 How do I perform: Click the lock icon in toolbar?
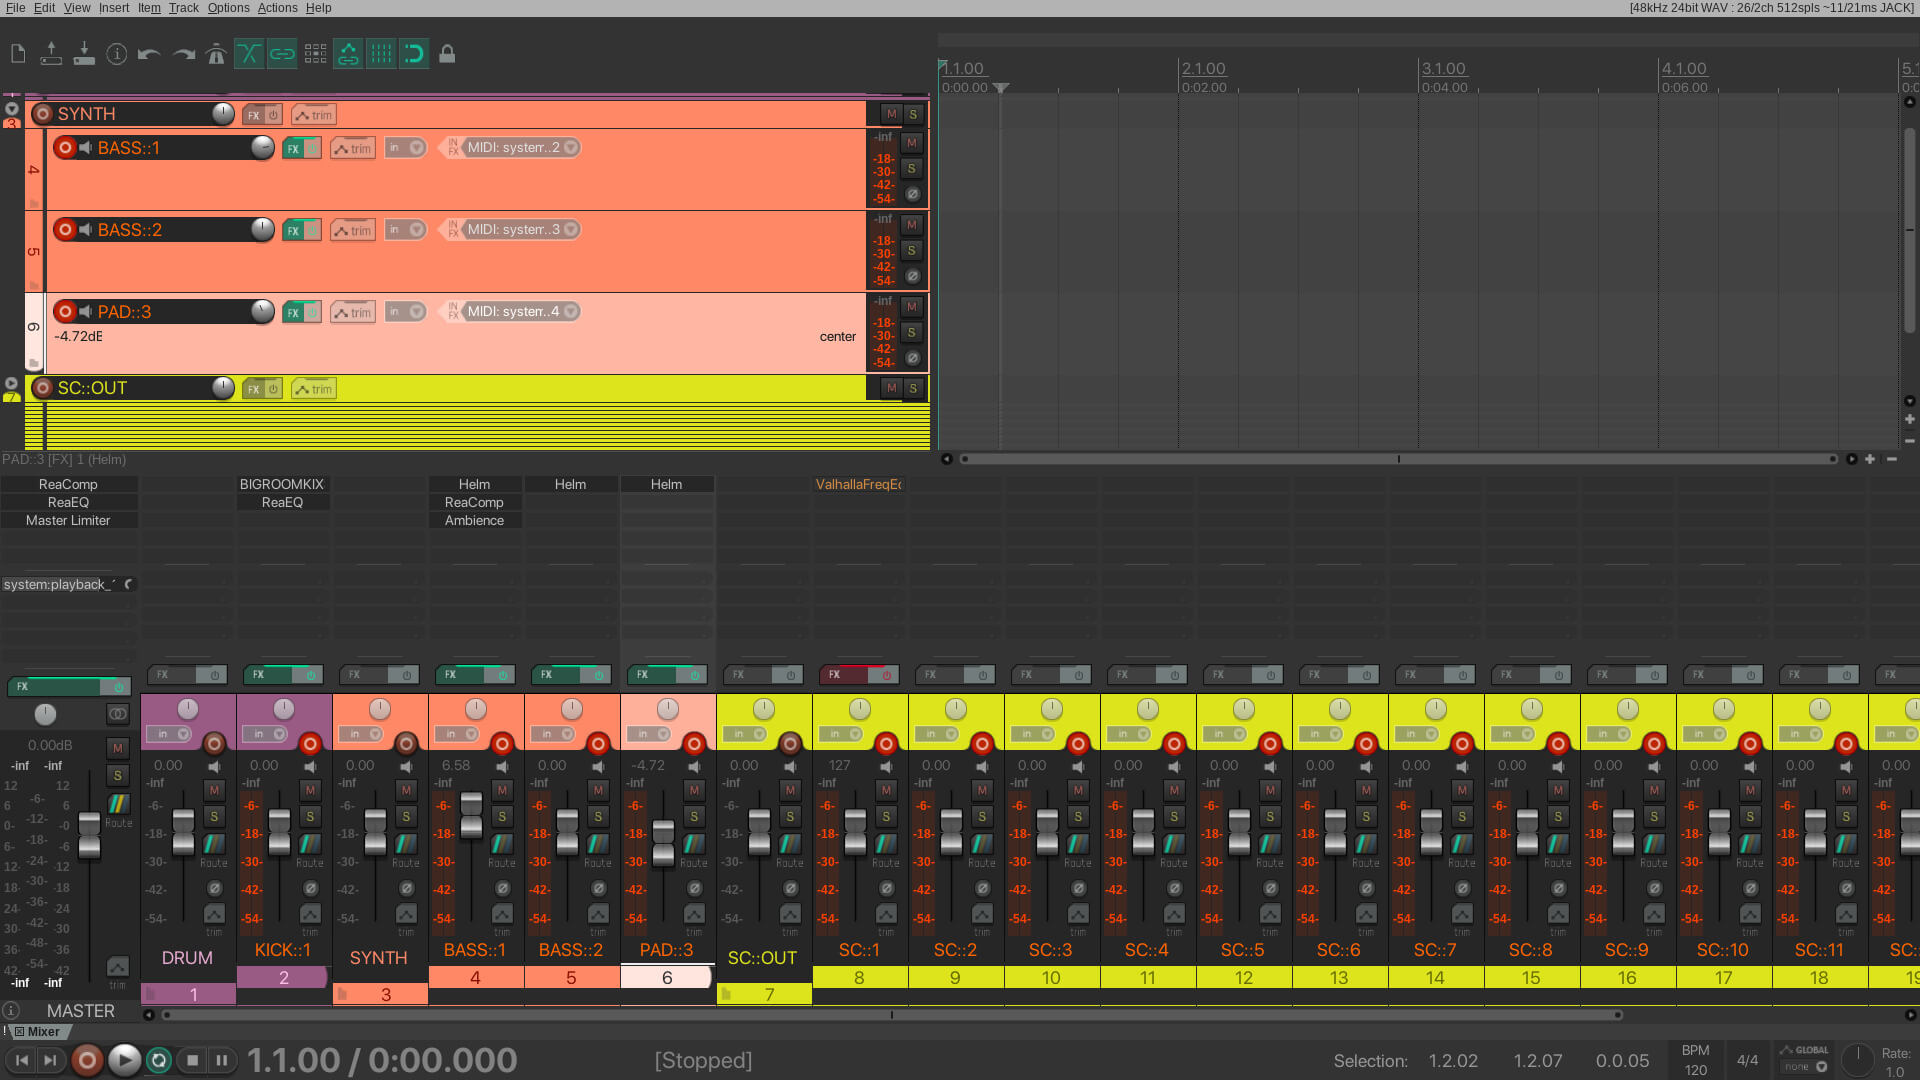click(x=447, y=54)
